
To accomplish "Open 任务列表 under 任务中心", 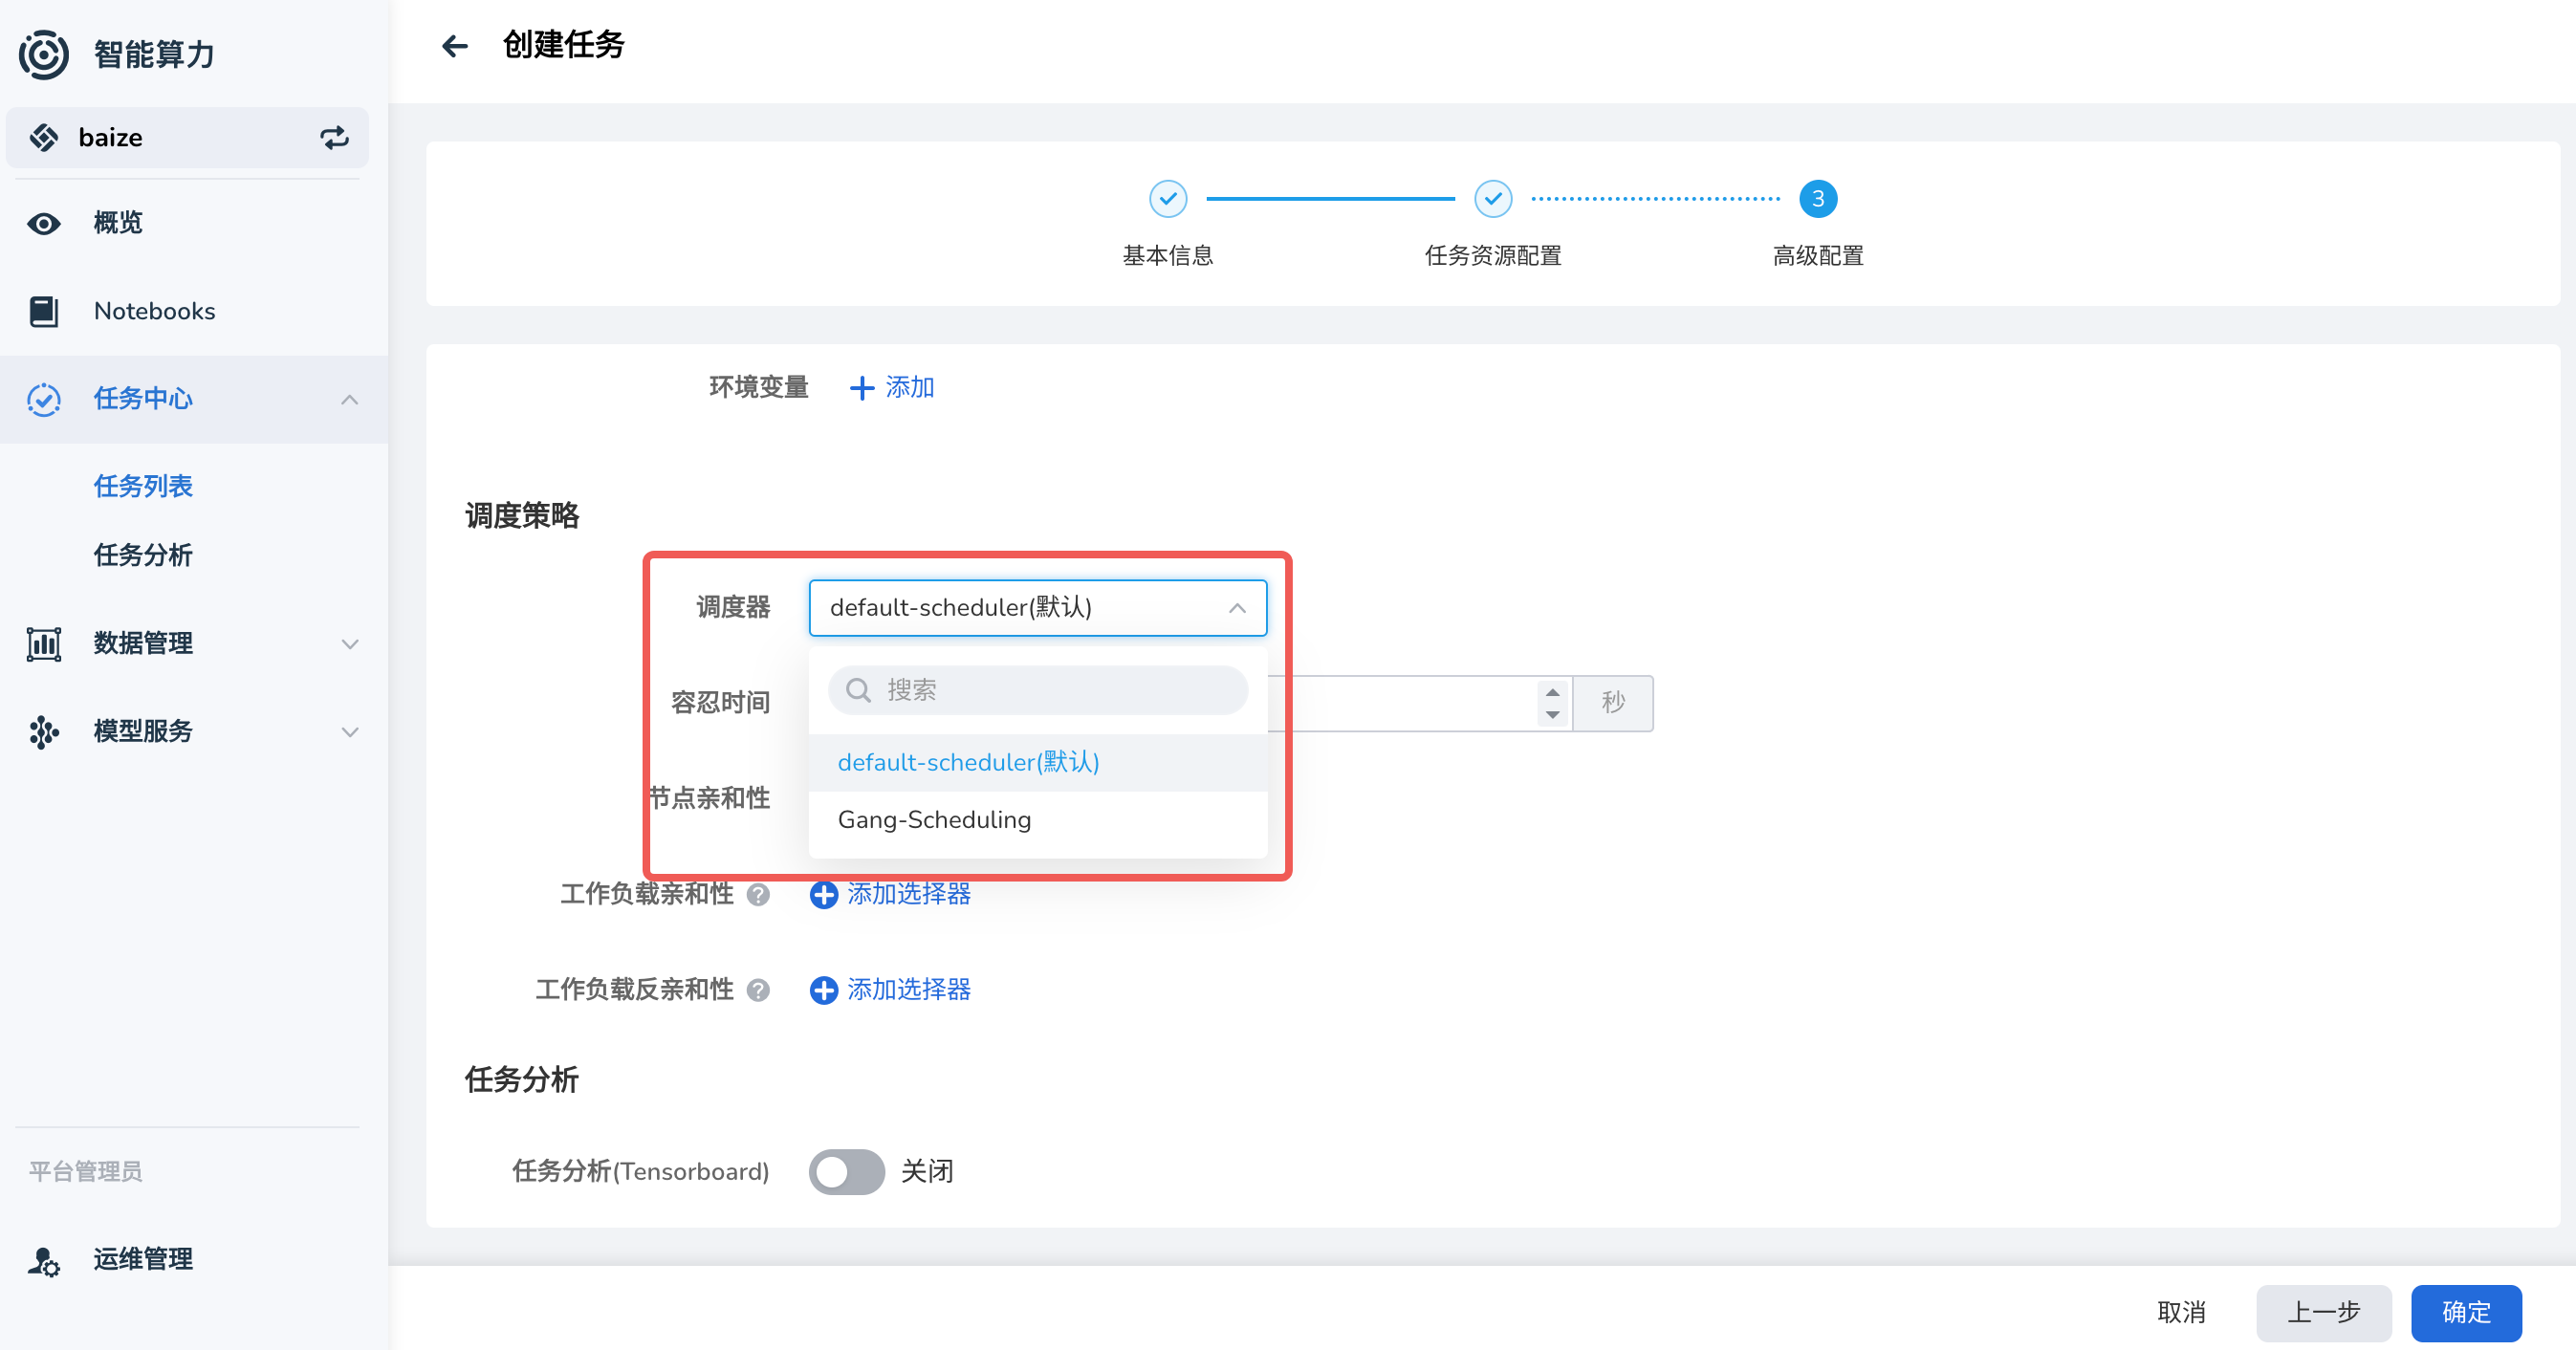I will (x=143, y=486).
